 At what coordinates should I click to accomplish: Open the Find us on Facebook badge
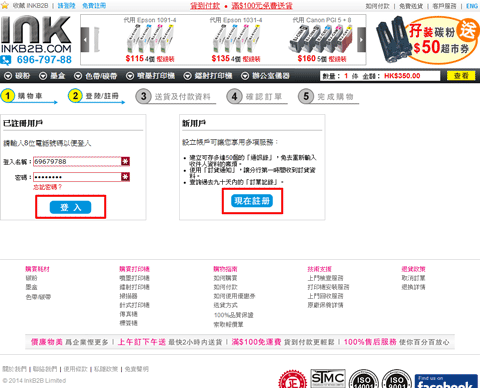(x=446, y=381)
